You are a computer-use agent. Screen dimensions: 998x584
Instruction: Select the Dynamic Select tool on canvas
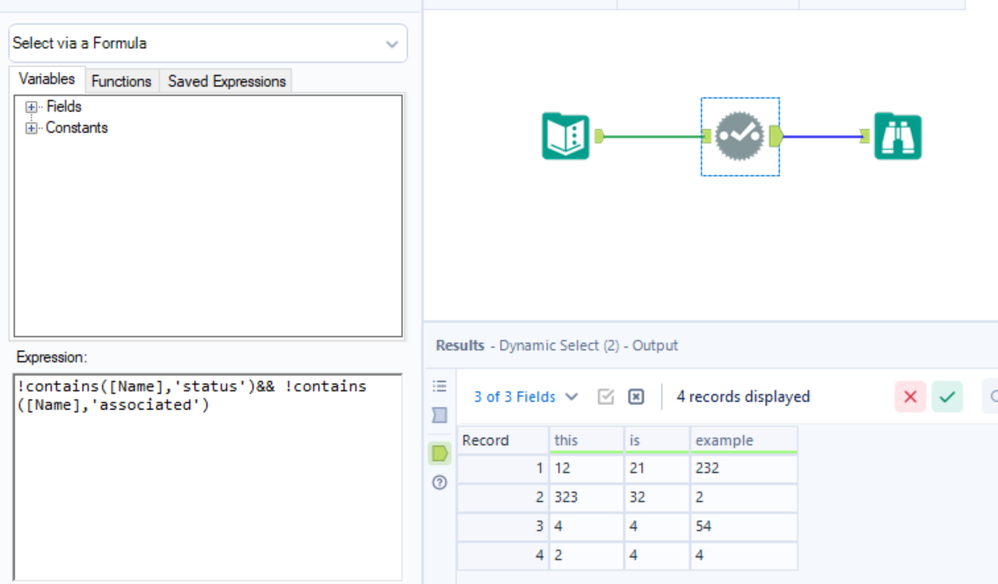point(740,136)
